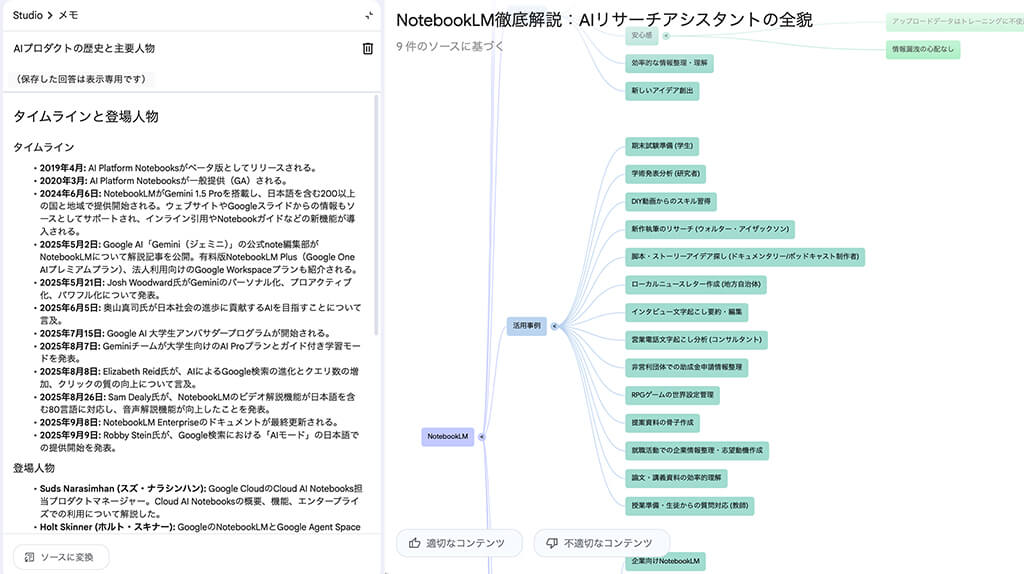1024x574 pixels.
Task: Open the 期末試験準備 (学生) node
Action: pos(662,146)
